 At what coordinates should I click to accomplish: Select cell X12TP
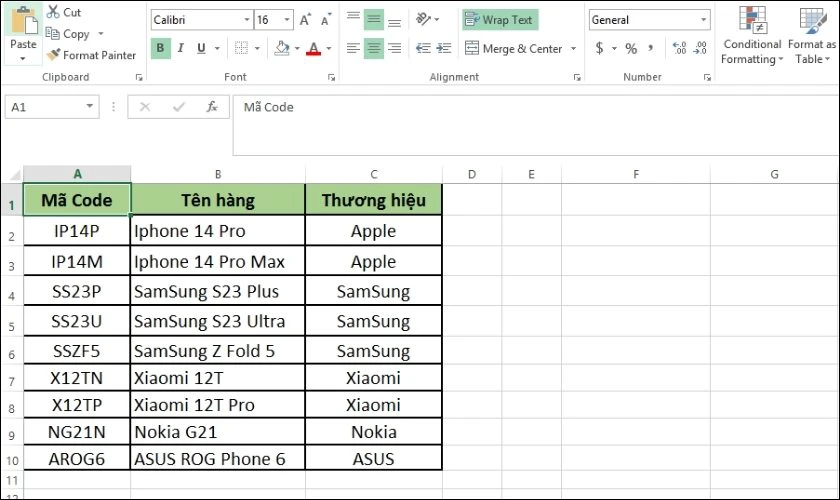77,405
